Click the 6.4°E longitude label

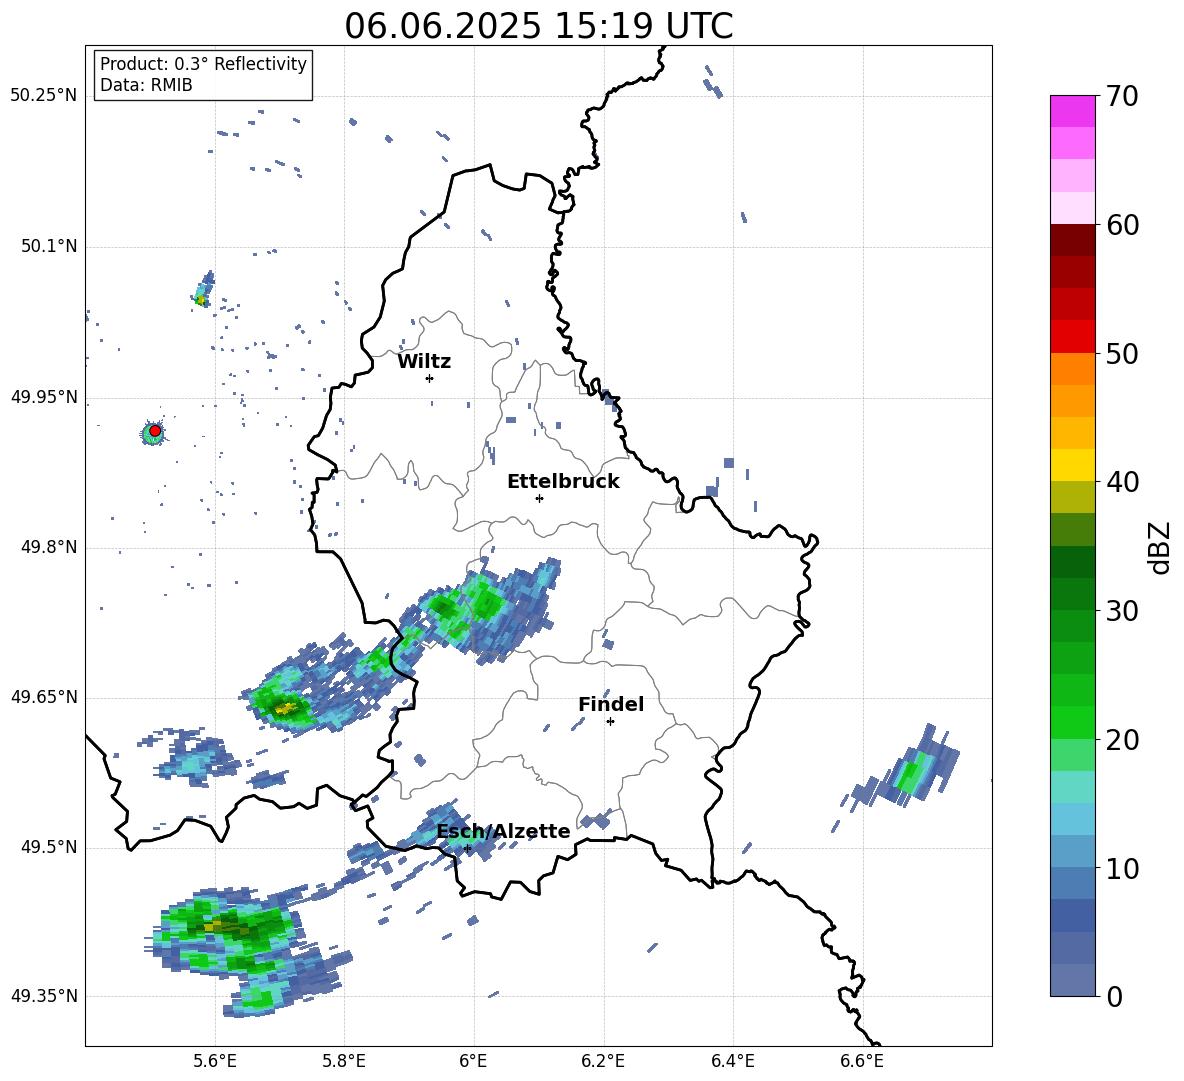[x=733, y=1061]
